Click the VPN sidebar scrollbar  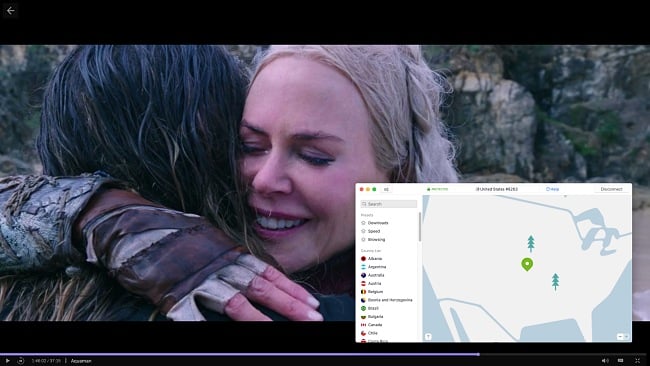[x=420, y=227]
